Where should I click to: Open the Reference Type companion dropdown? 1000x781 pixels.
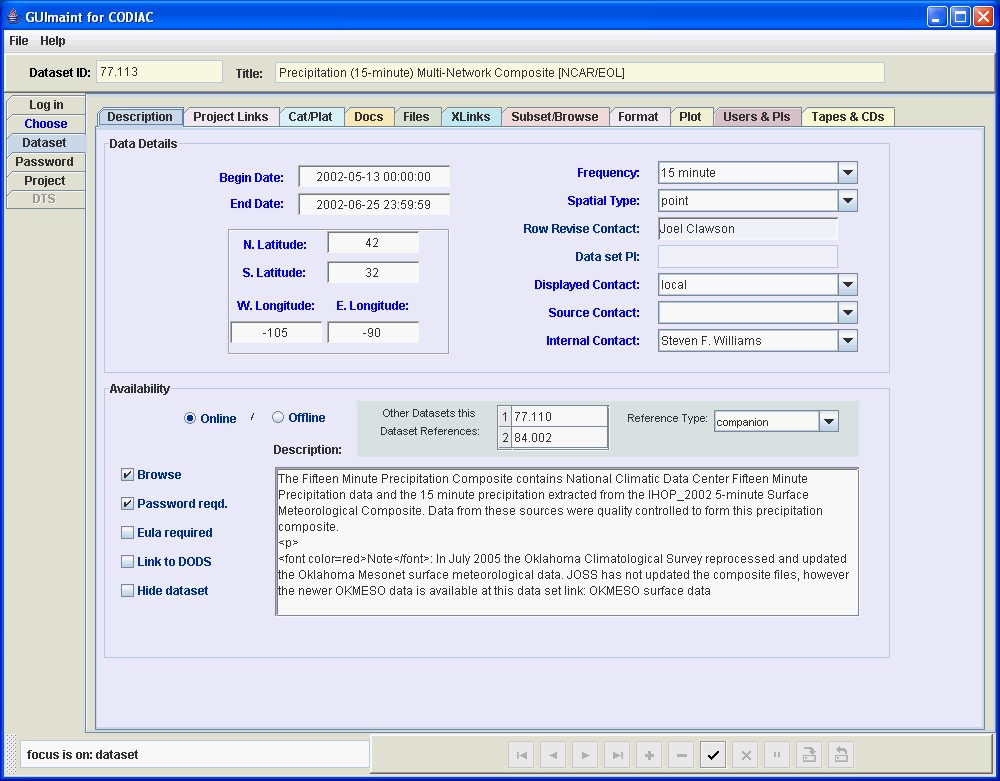point(828,422)
